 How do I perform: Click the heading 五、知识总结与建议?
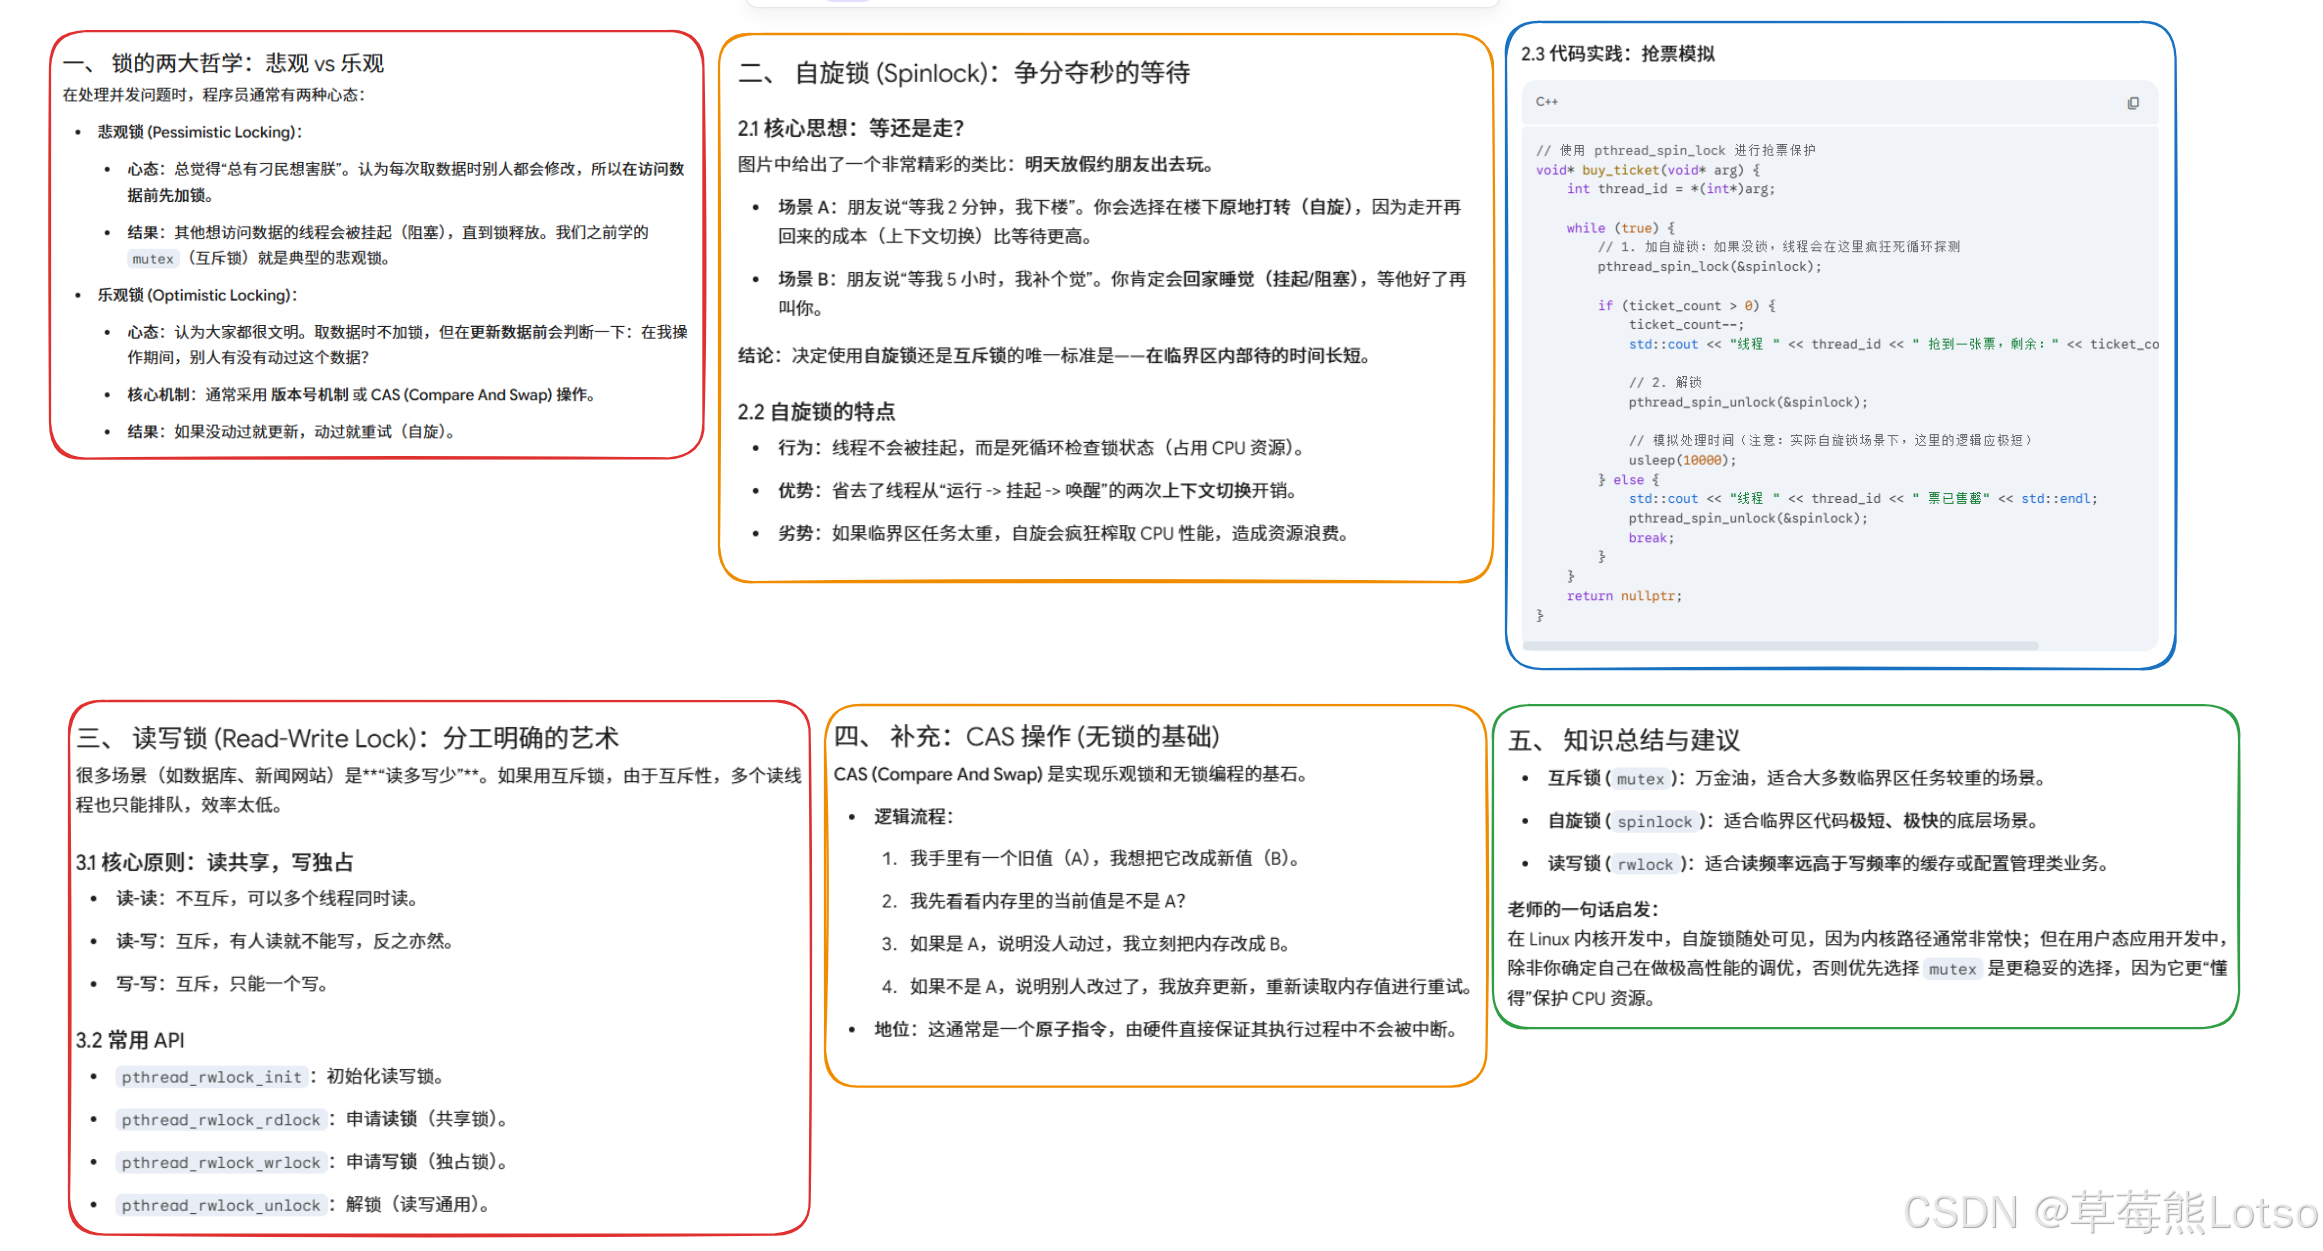point(1624,740)
